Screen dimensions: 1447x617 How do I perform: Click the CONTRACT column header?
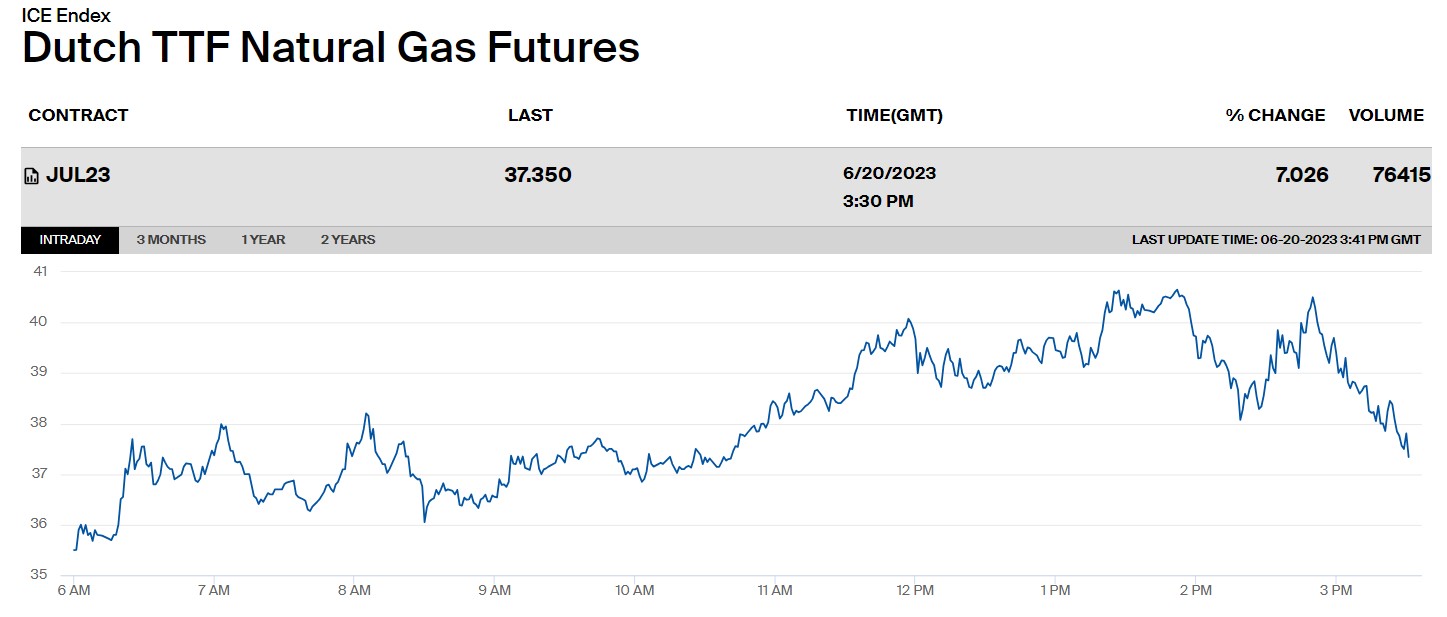coord(79,115)
